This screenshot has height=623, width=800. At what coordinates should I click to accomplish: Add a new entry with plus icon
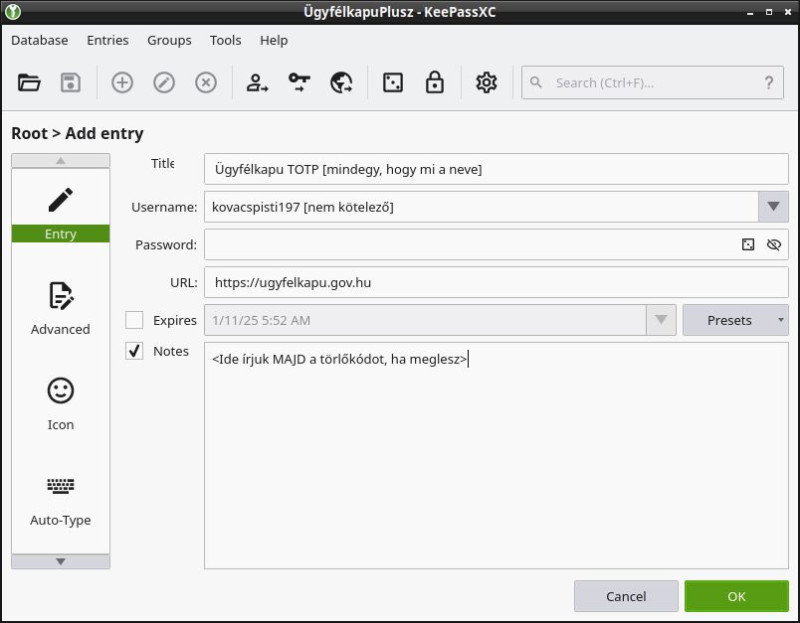tap(122, 83)
